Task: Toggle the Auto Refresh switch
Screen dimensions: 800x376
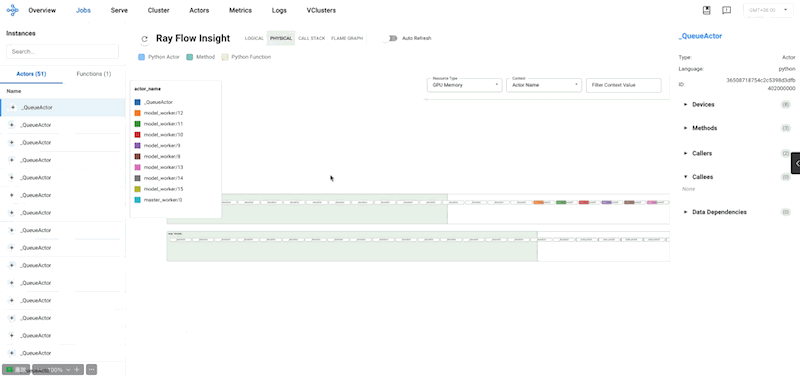Action: click(391, 38)
